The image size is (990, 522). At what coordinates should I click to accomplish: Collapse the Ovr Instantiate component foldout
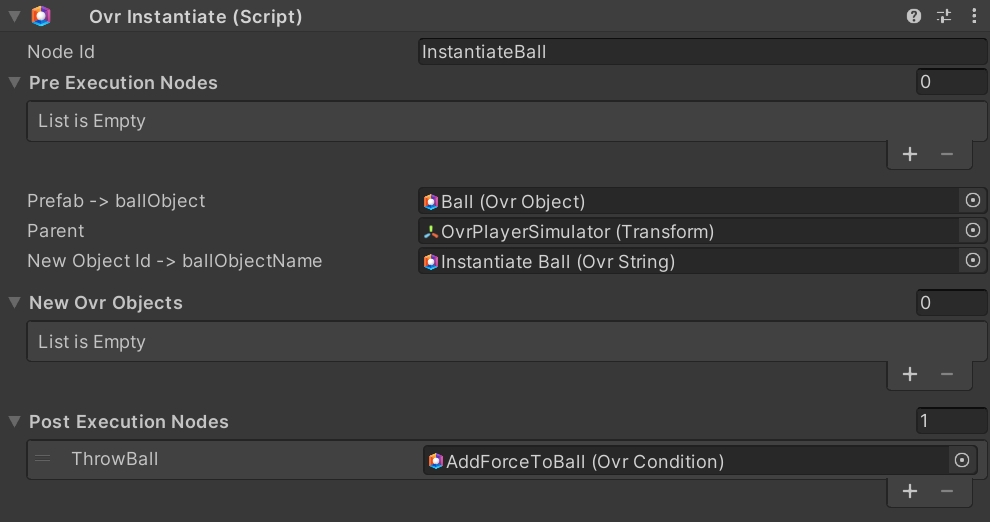click(14, 16)
